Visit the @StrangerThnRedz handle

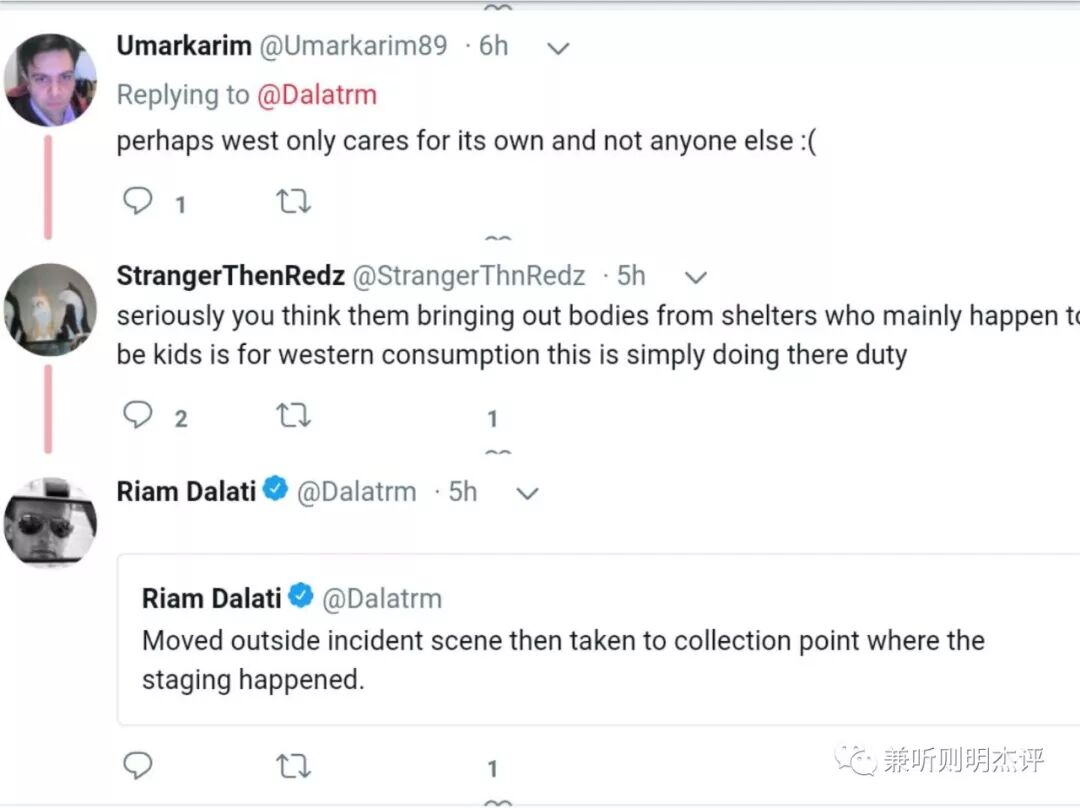469,276
